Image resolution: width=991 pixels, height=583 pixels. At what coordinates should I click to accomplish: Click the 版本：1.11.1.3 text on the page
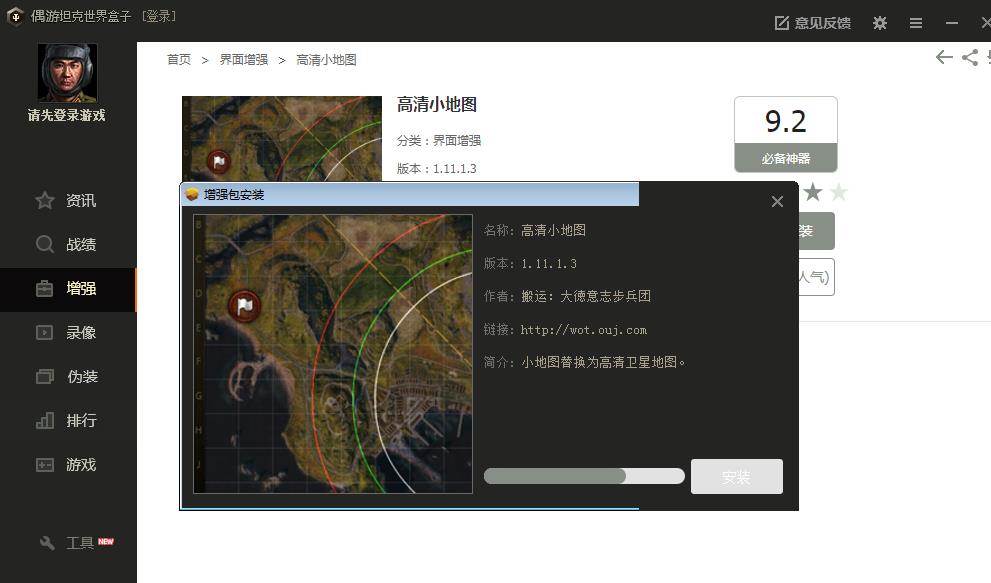[x=437, y=169]
